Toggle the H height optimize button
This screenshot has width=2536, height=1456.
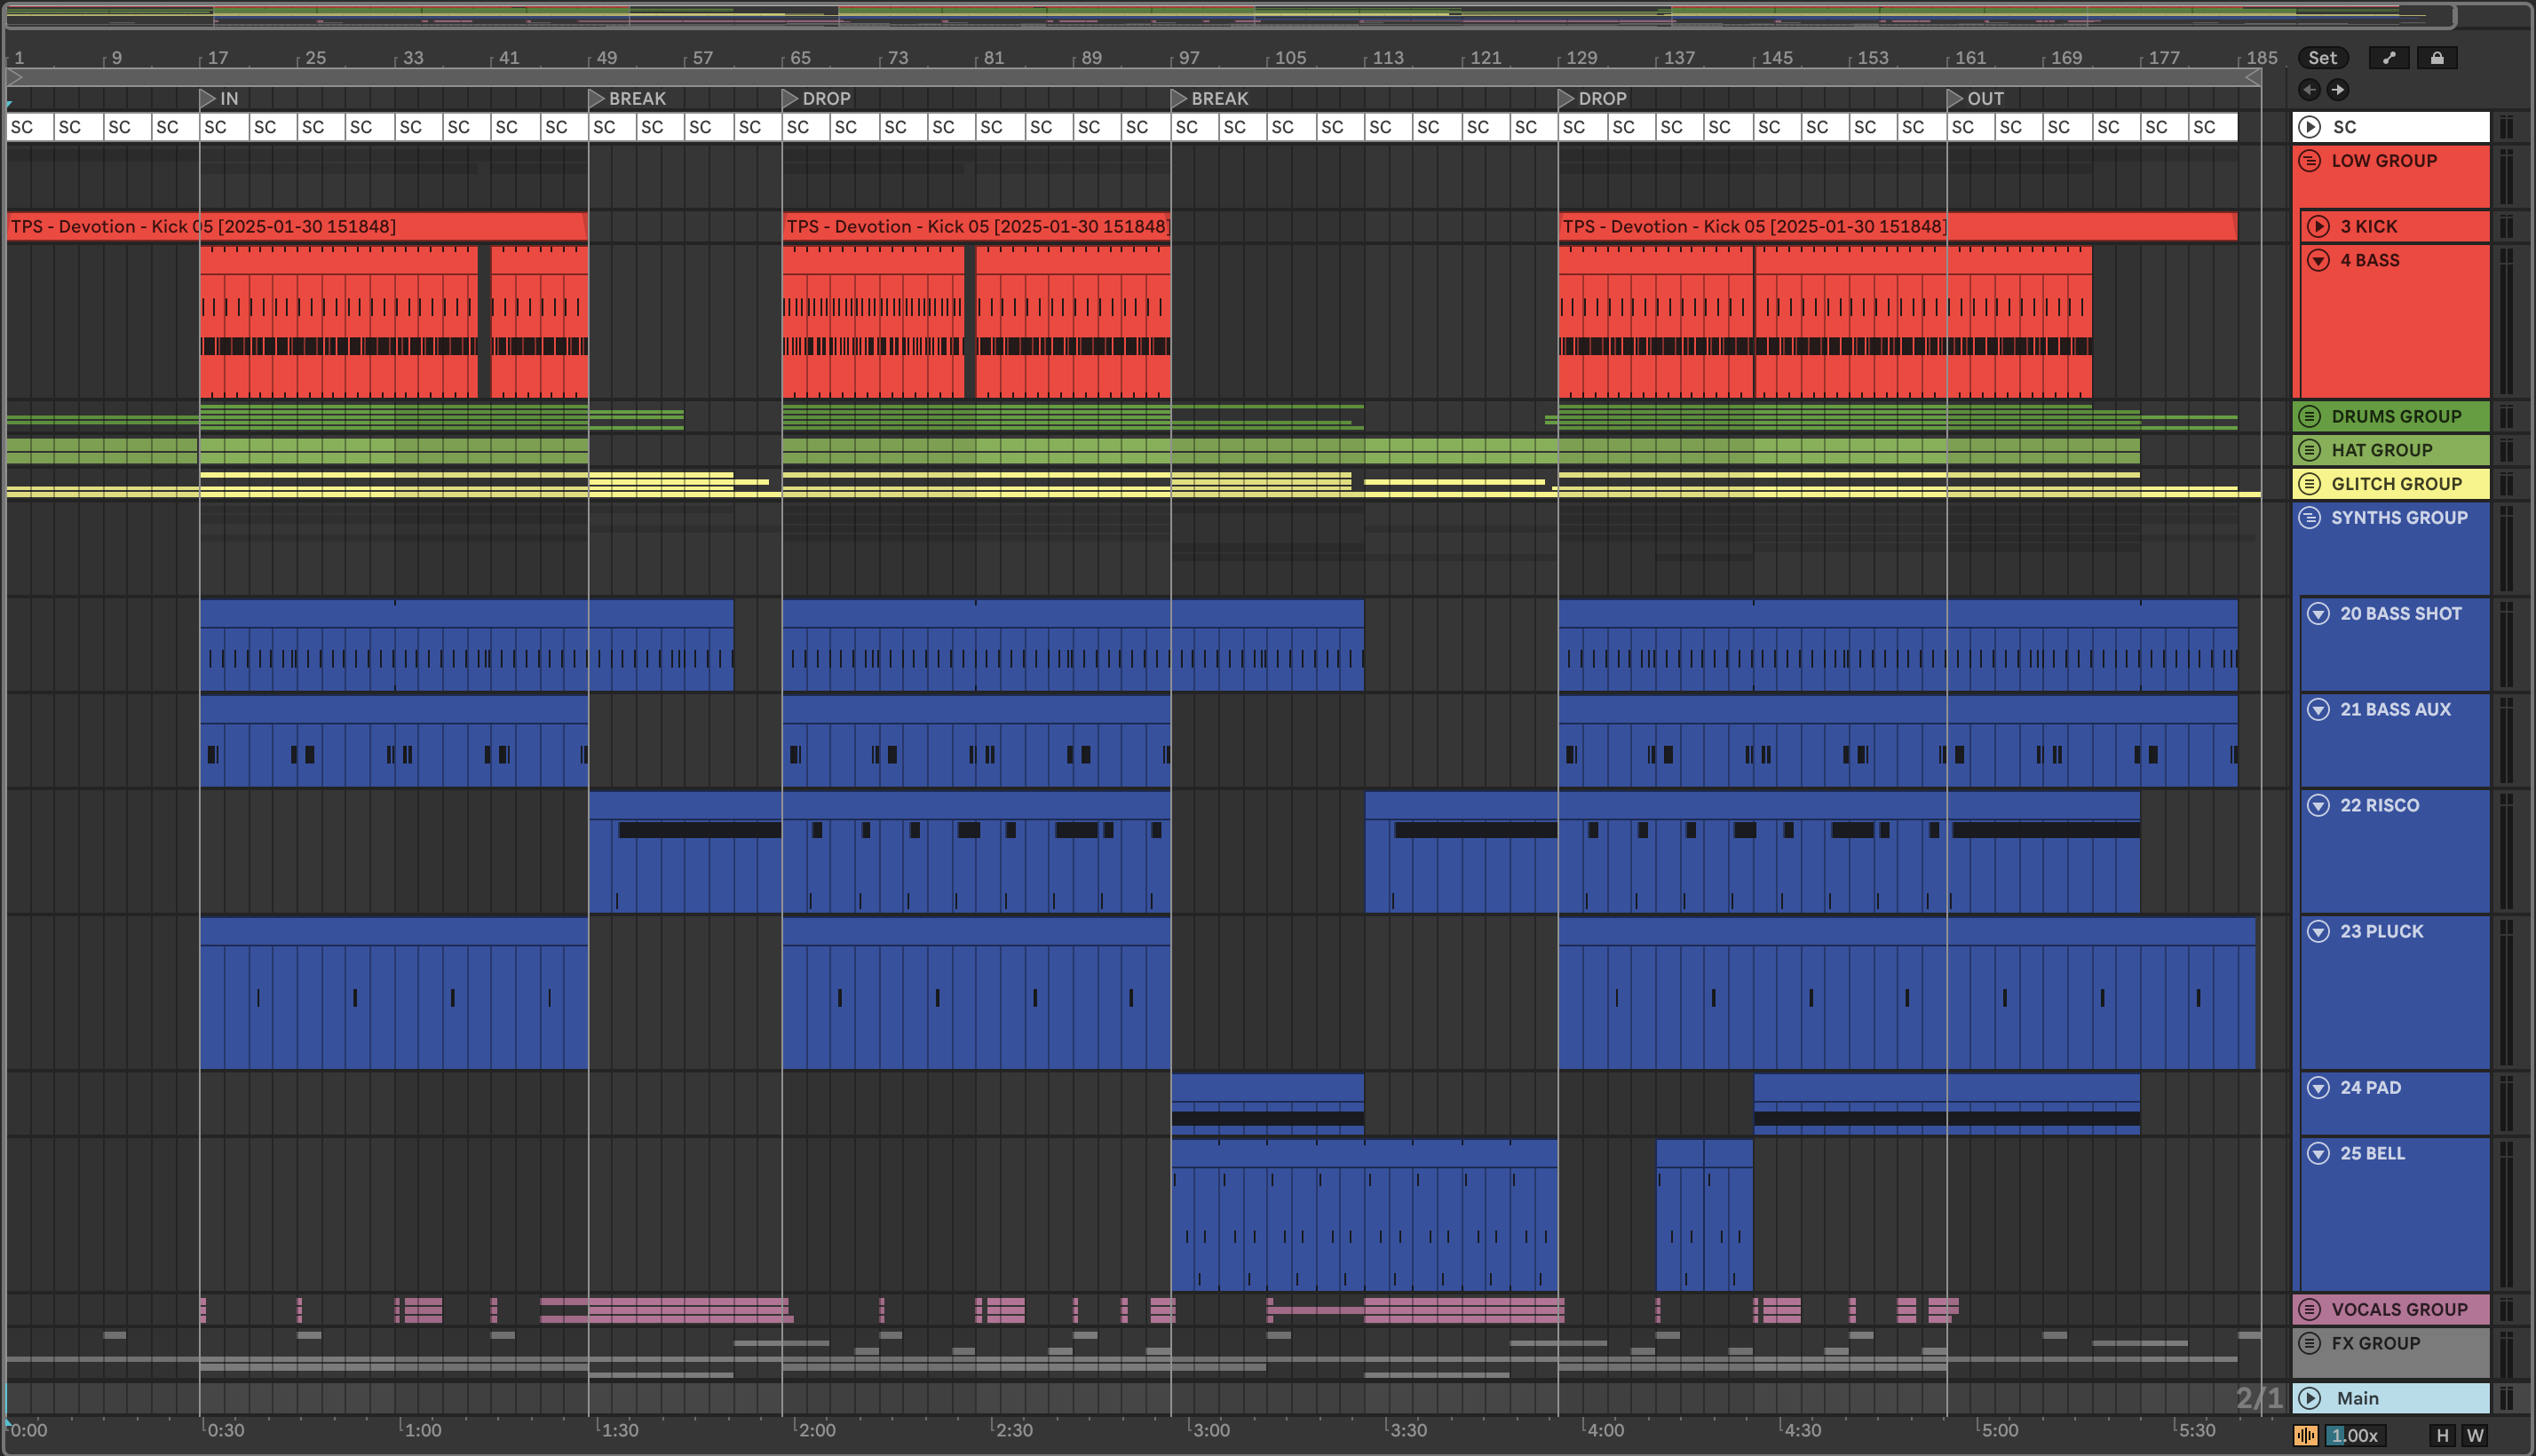[2442, 1436]
